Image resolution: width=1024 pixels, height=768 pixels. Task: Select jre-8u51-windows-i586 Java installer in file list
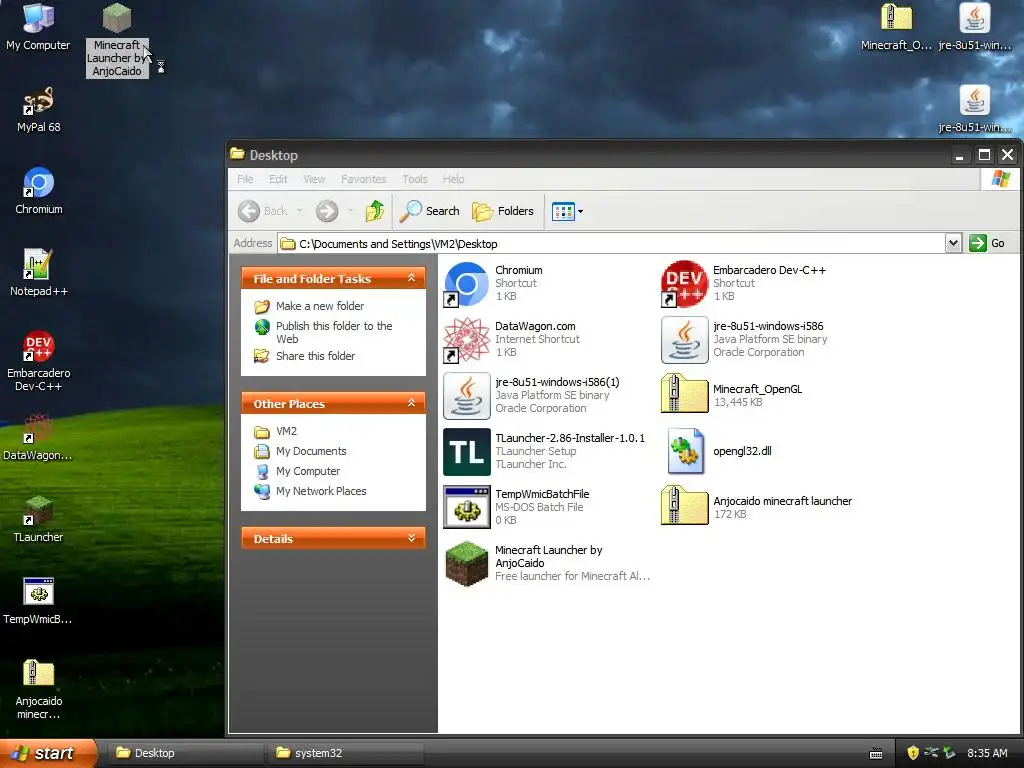[x=744, y=340]
